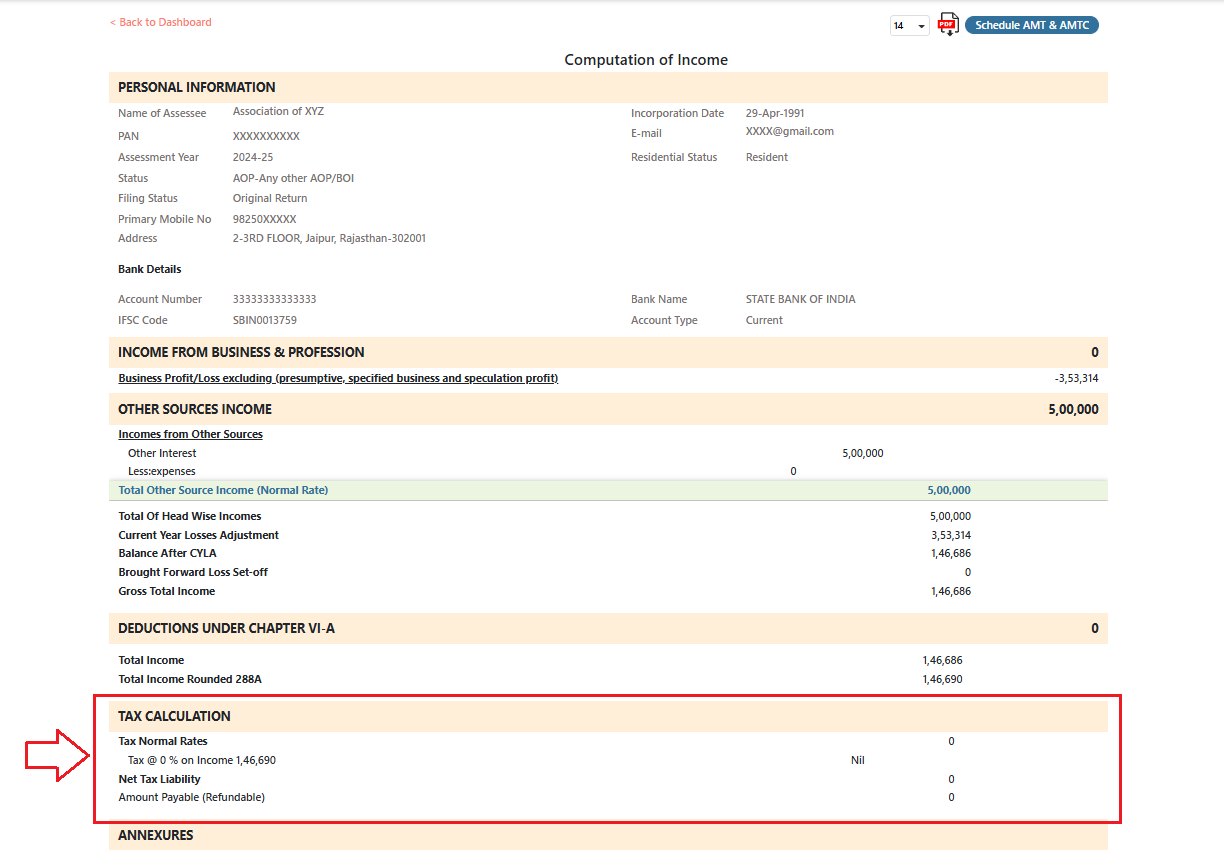The width and height of the screenshot is (1224, 853).
Task: Select residential status Resident
Action: click(x=767, y=157)
